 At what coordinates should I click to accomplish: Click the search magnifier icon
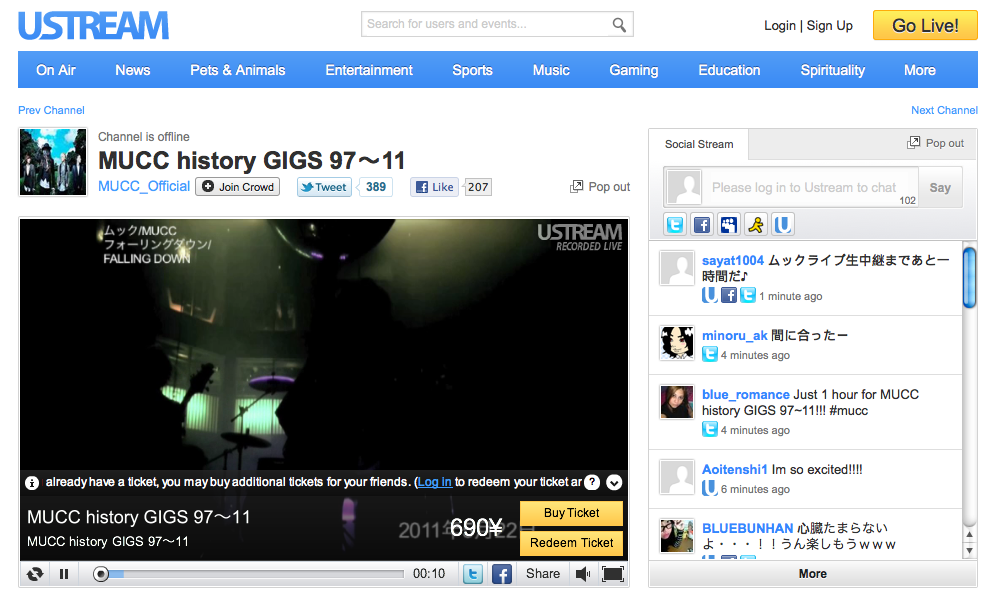click(619, 25)
